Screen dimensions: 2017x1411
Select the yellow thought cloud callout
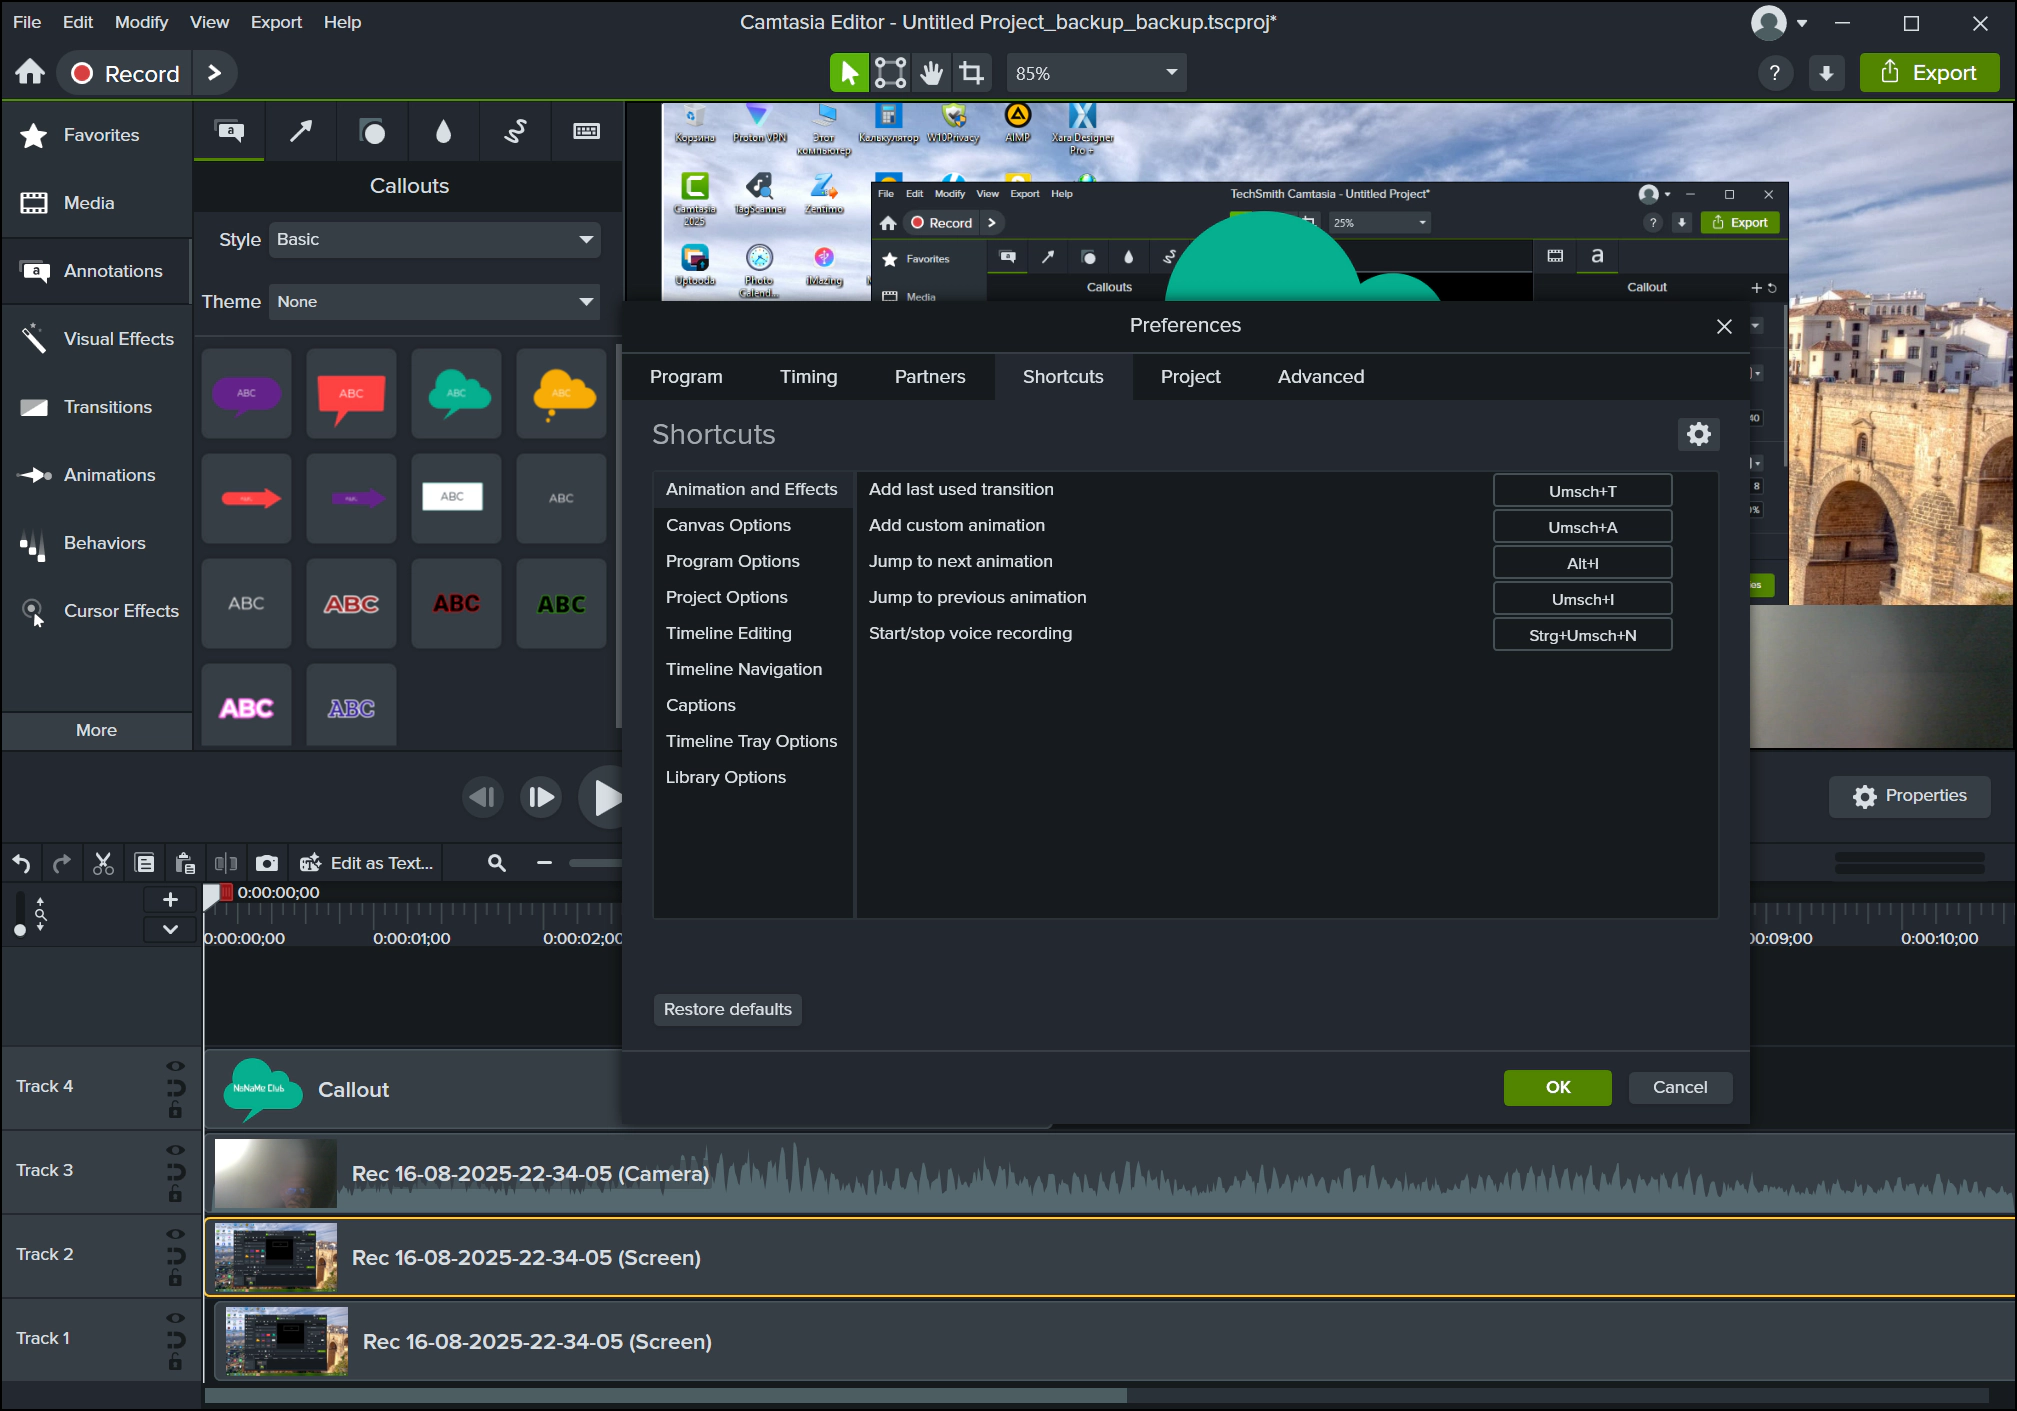[561, 394]
